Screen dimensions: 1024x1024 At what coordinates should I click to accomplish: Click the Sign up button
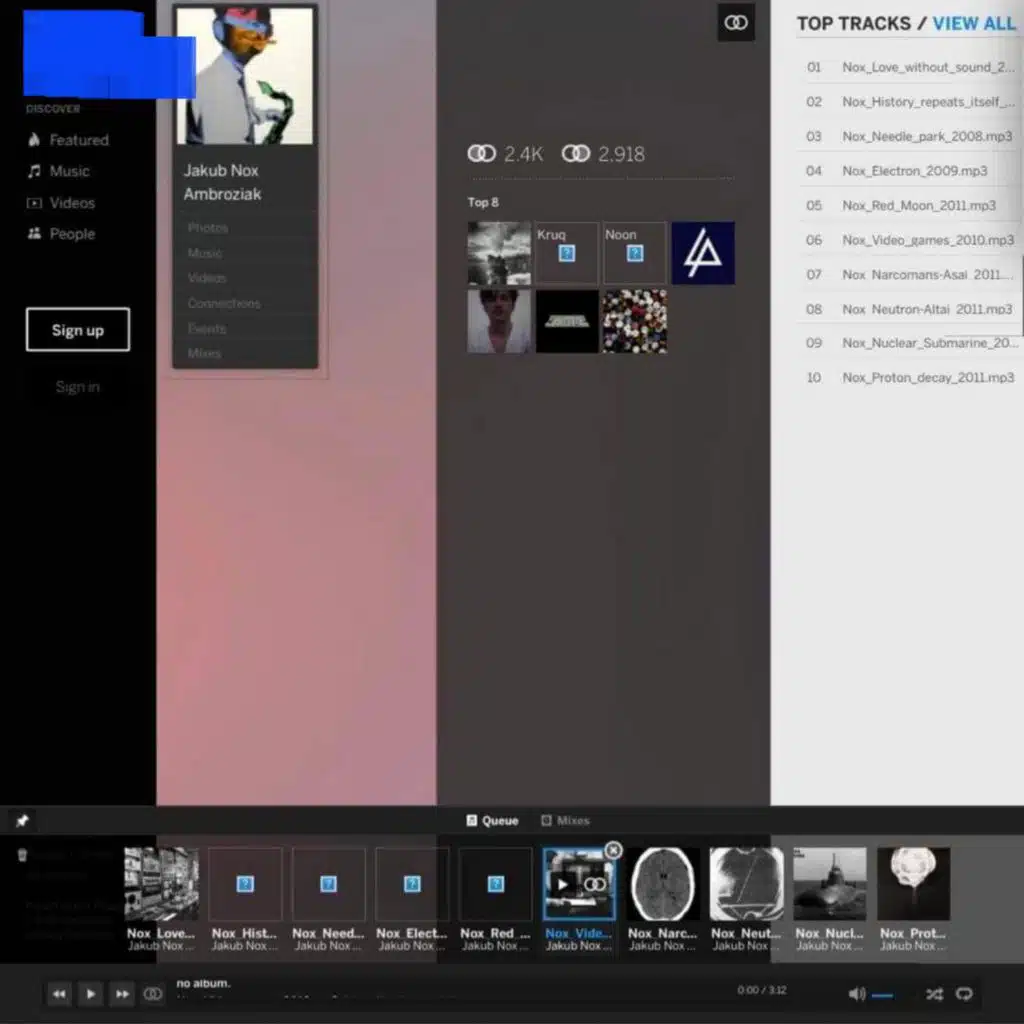tap(78, 330)
